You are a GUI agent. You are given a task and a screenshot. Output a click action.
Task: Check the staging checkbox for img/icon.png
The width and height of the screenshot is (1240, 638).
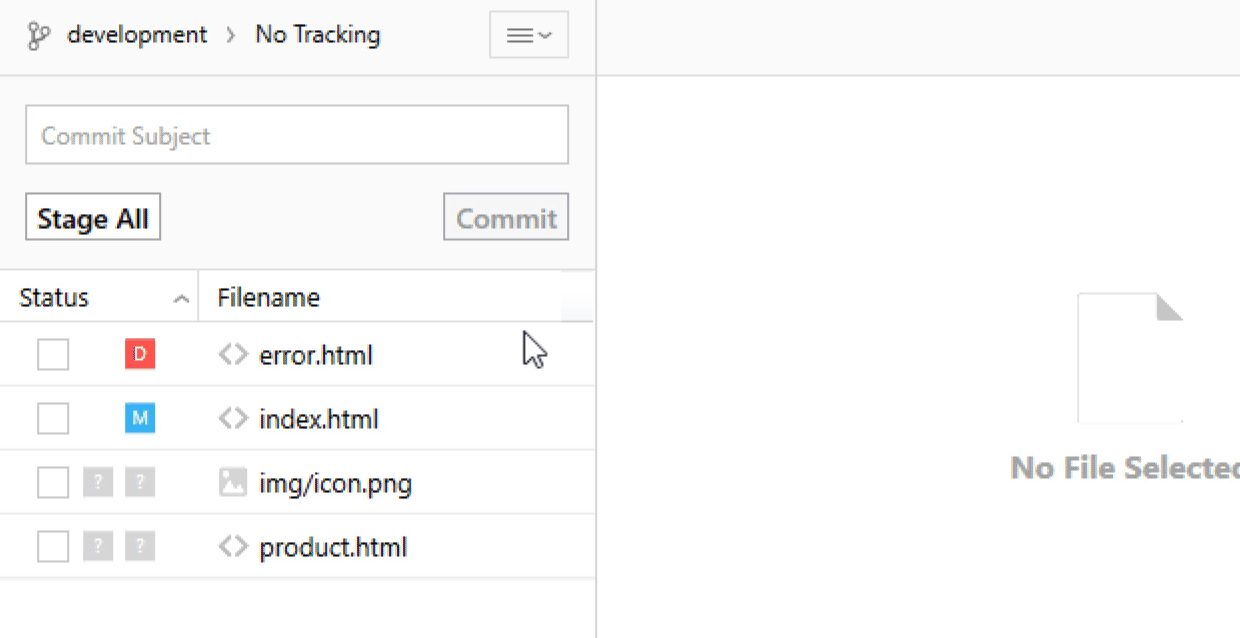tap(53, 483)
